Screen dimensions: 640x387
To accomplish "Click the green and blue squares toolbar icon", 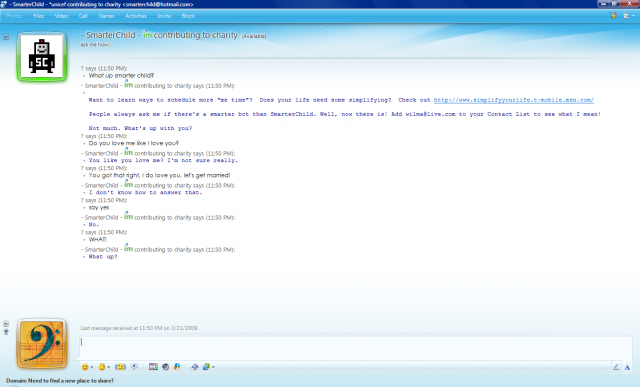I will tap(206, 367).
